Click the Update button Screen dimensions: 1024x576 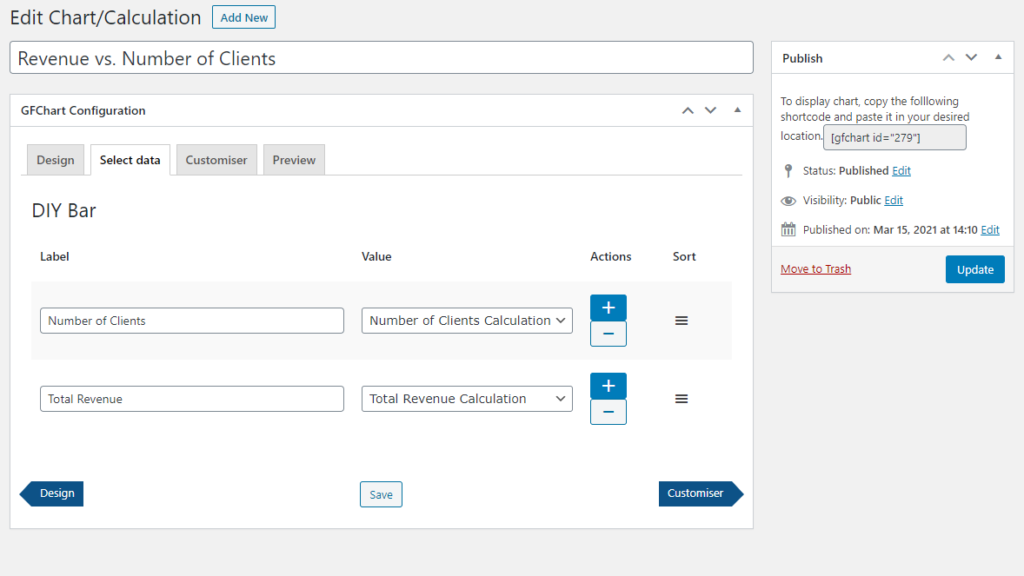[x=974, y=269]
